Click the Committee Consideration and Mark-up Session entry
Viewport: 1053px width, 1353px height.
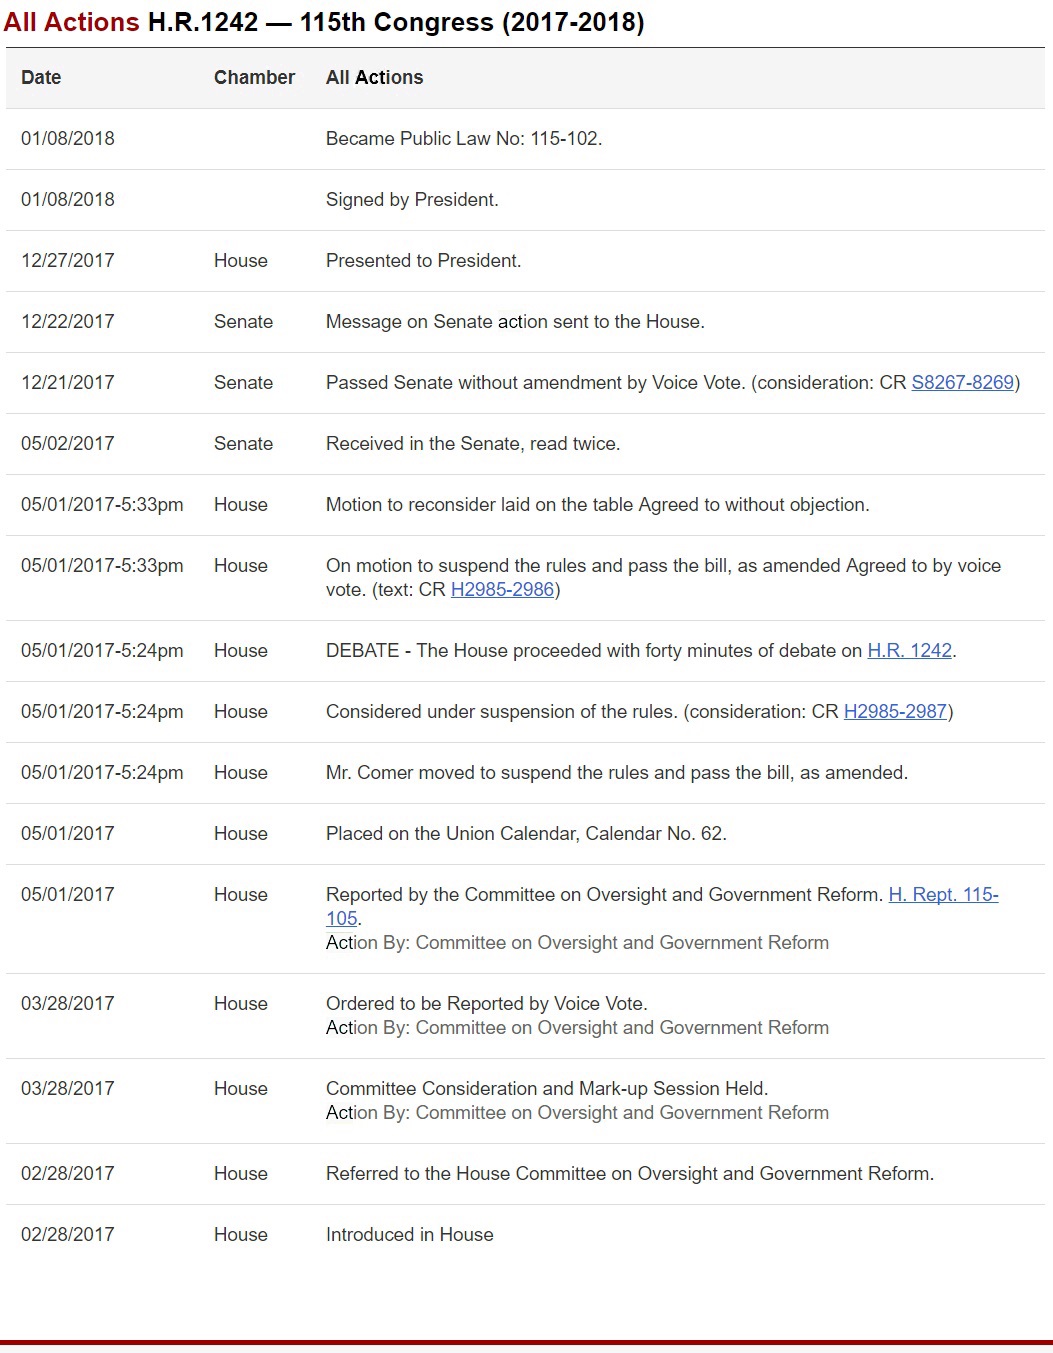click(547, 1088)
